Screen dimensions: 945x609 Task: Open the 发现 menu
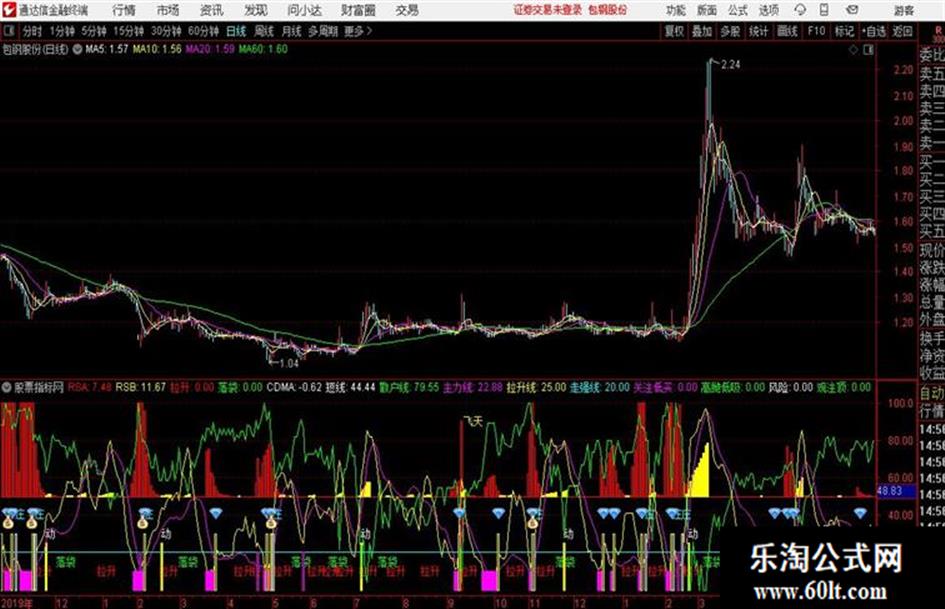coord(255,10)
